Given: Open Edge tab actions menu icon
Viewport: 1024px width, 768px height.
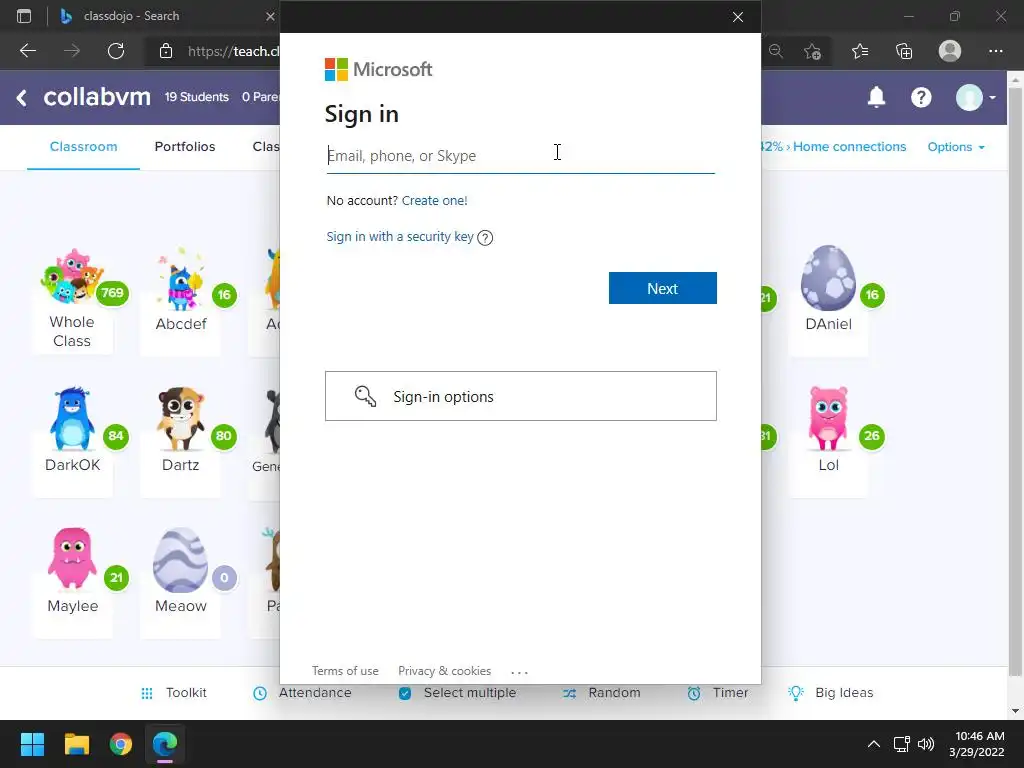Looking at the screenshot, I should click(24, 16).
